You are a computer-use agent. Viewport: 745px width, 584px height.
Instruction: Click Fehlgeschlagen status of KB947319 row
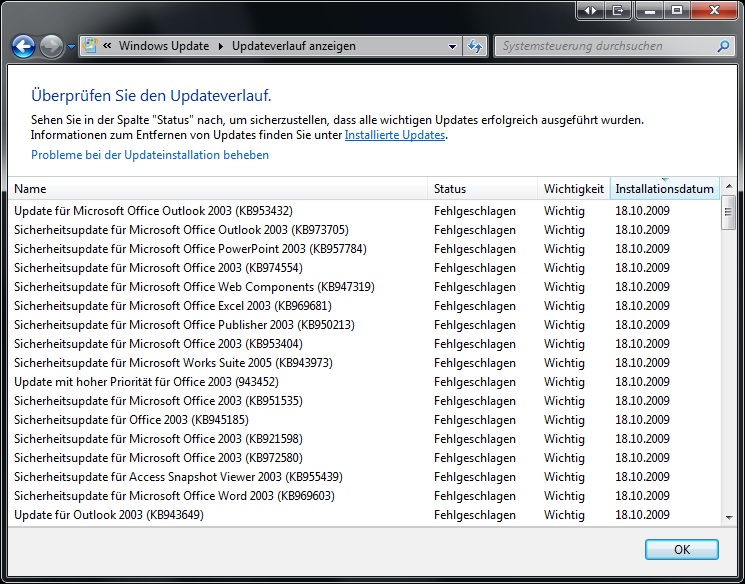[475, 287]
